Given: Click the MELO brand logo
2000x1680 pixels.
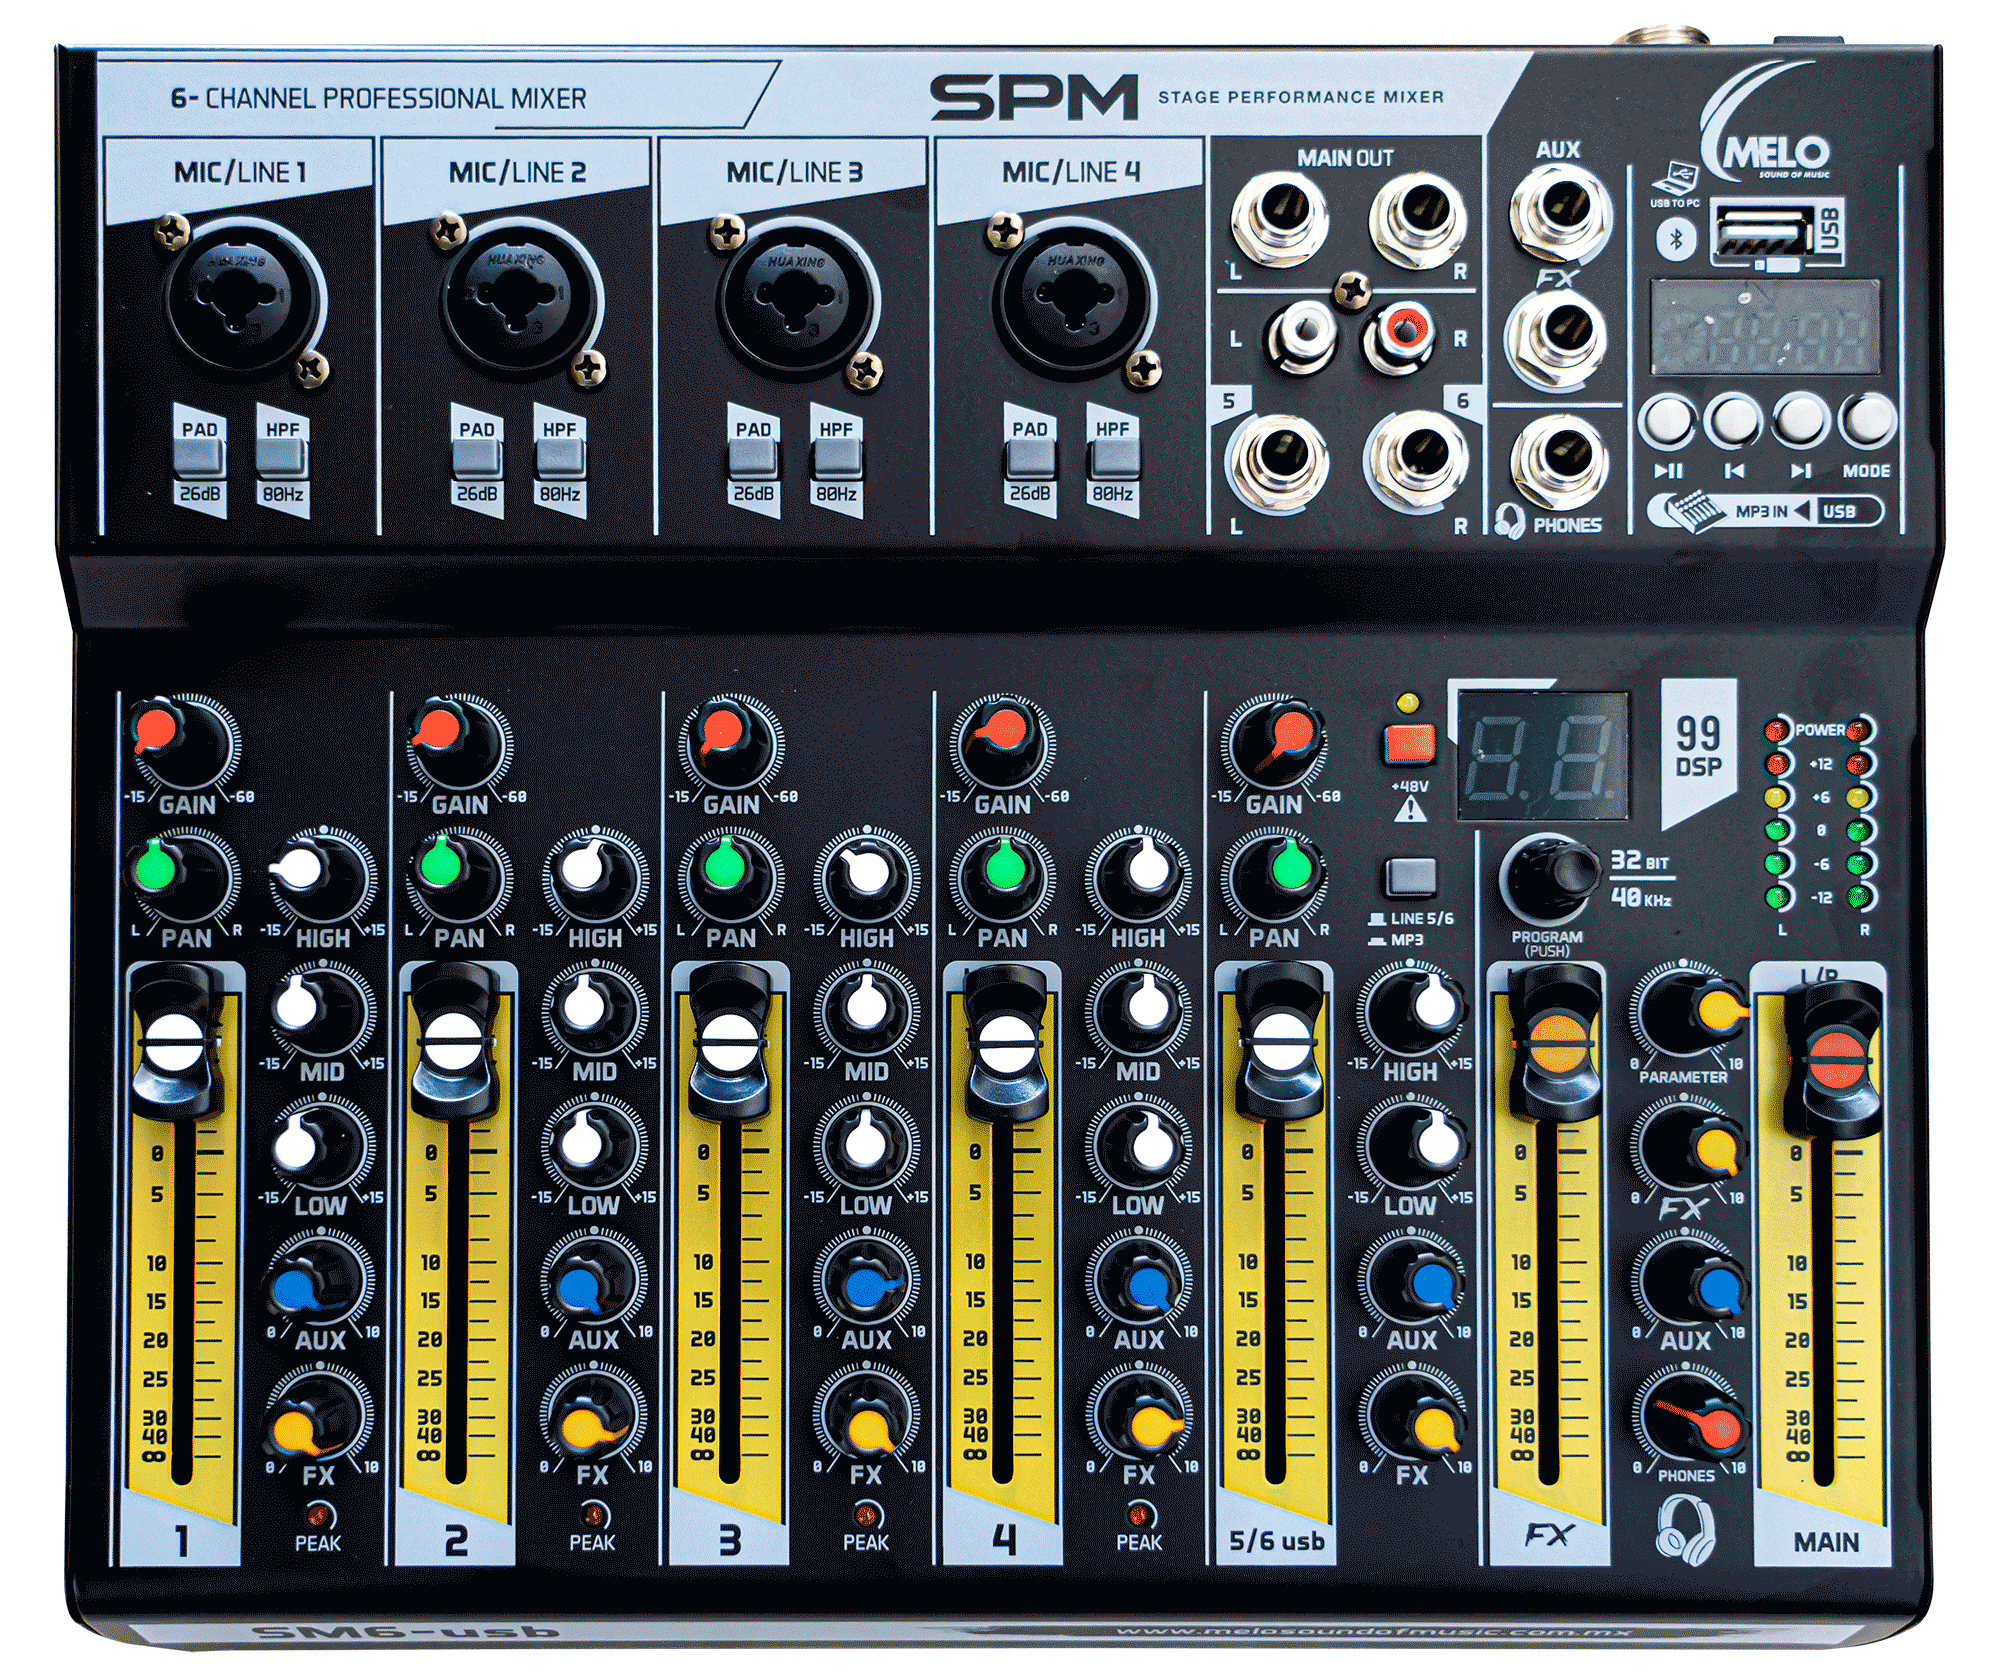Looking at the screenshot, I should pos(1768,122).
